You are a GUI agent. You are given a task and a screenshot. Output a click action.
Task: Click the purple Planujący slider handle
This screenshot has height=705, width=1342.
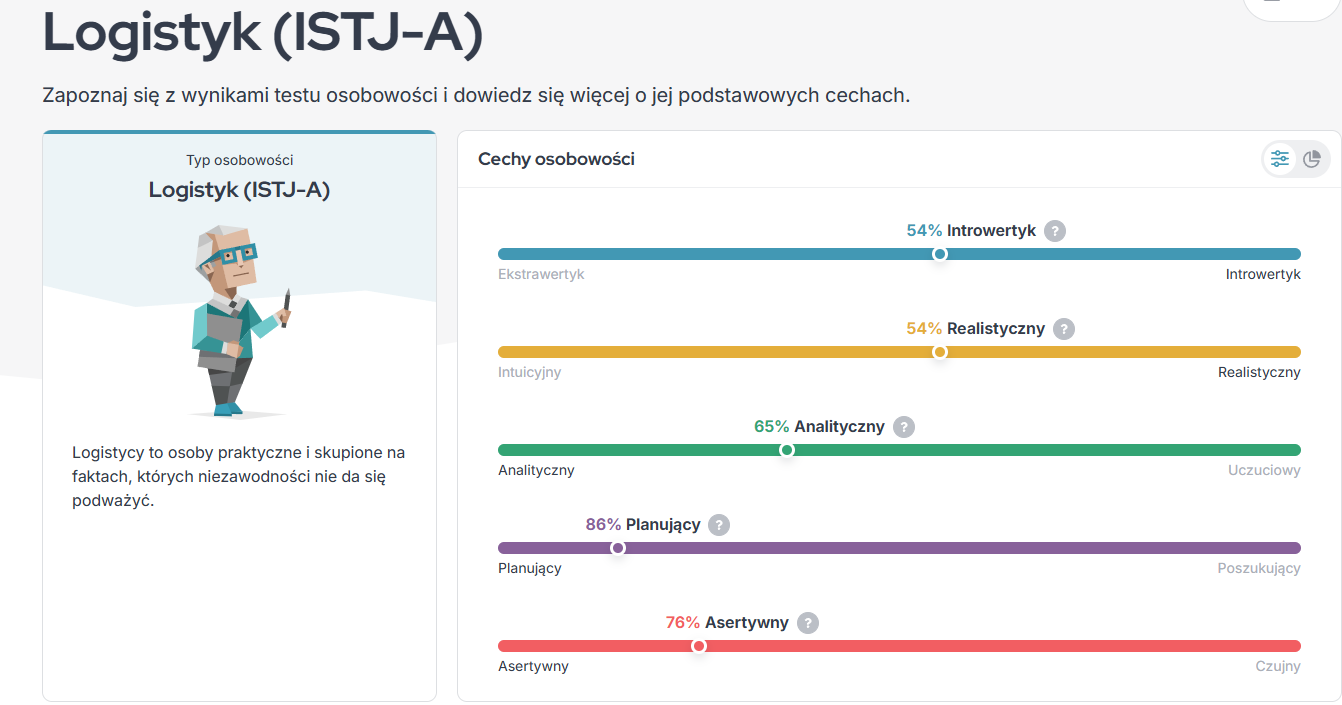[x=618, y=548]
